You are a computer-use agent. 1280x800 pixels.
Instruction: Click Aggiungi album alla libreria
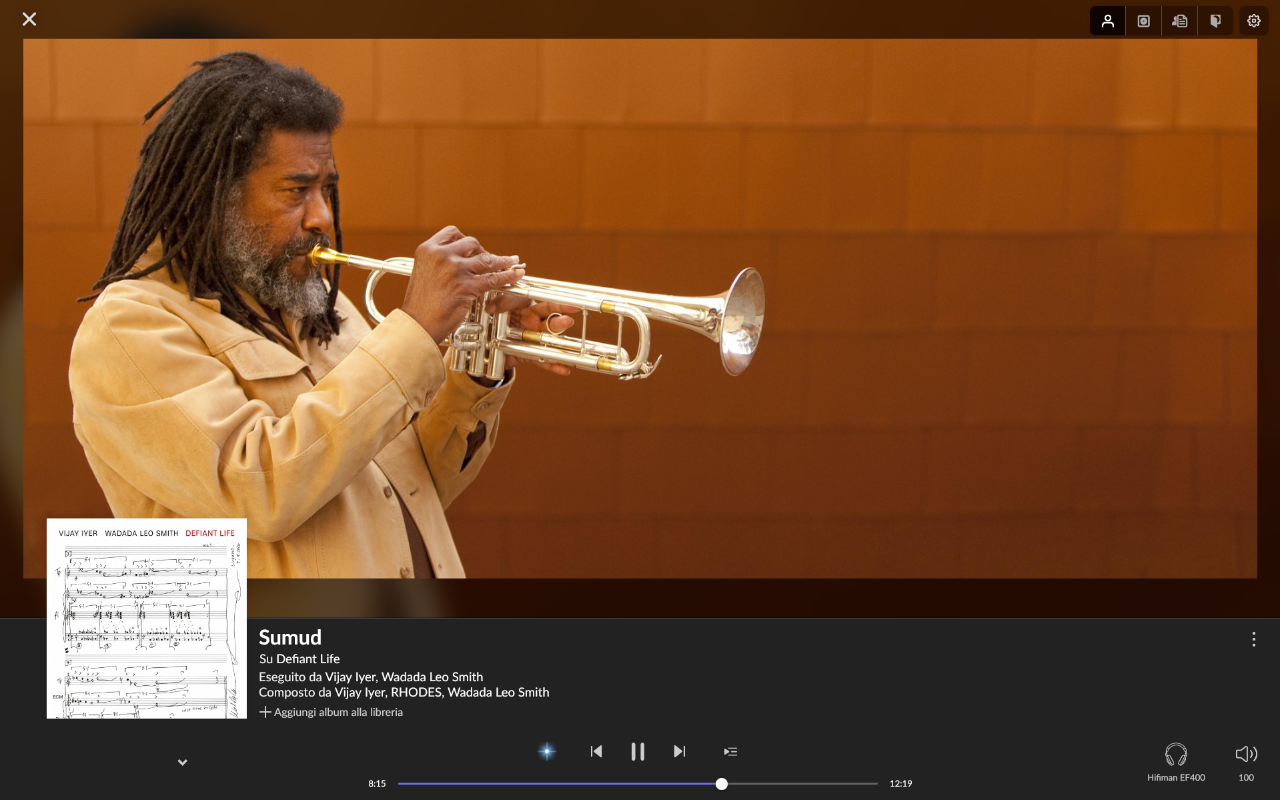tap(331, 712)
